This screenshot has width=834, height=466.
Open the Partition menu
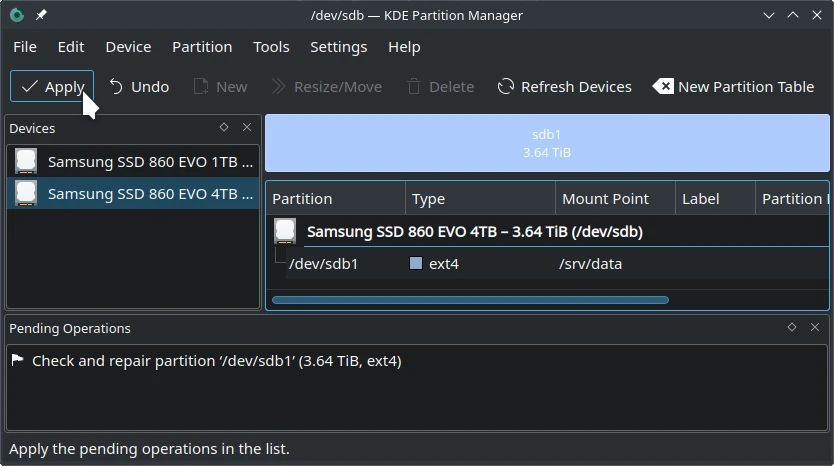201,47
